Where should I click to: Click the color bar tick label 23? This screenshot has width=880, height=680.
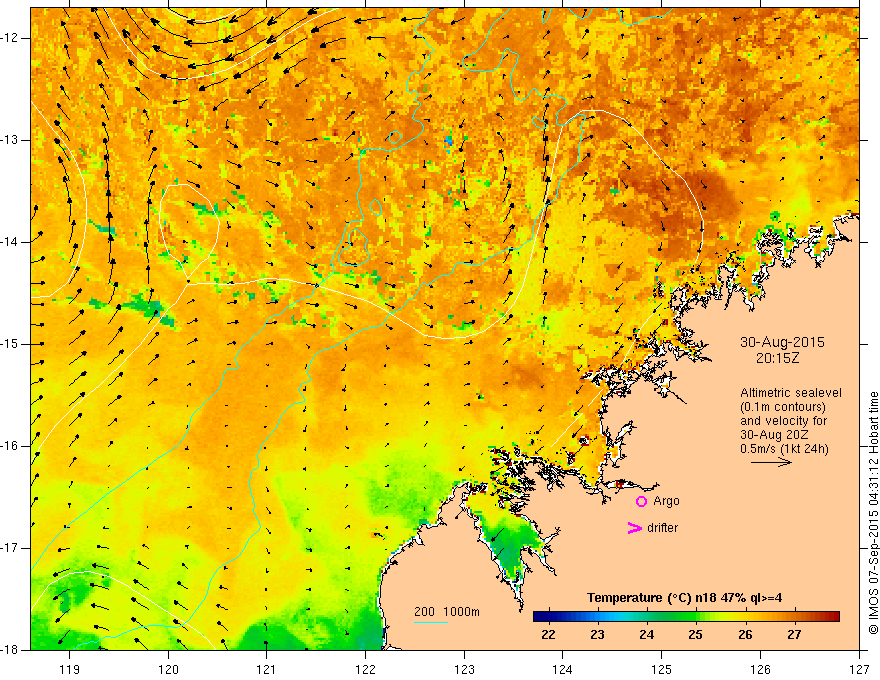pos(597,635)
